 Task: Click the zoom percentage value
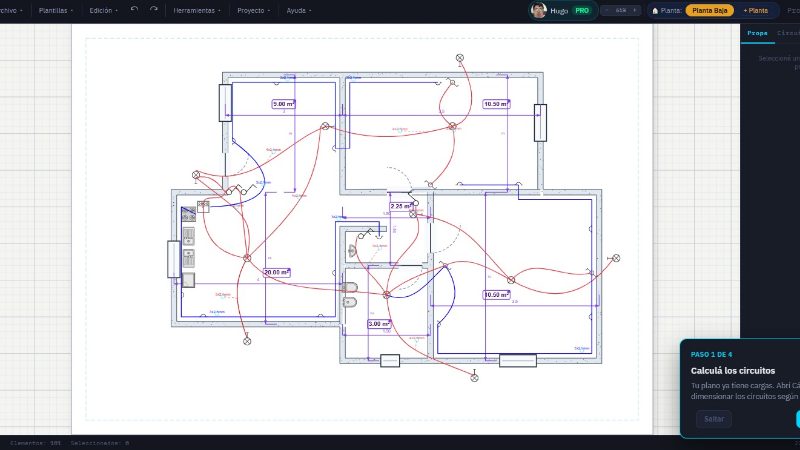click(x=620, y=10)
